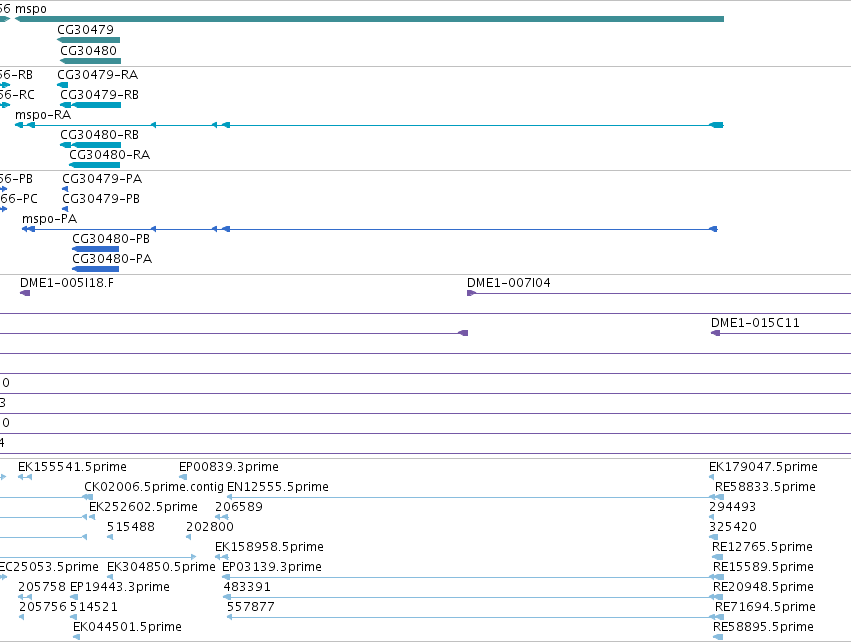This screenshot has width=851, height=642.
Task: Click the 483391 EST label
Action: [247, 587]
